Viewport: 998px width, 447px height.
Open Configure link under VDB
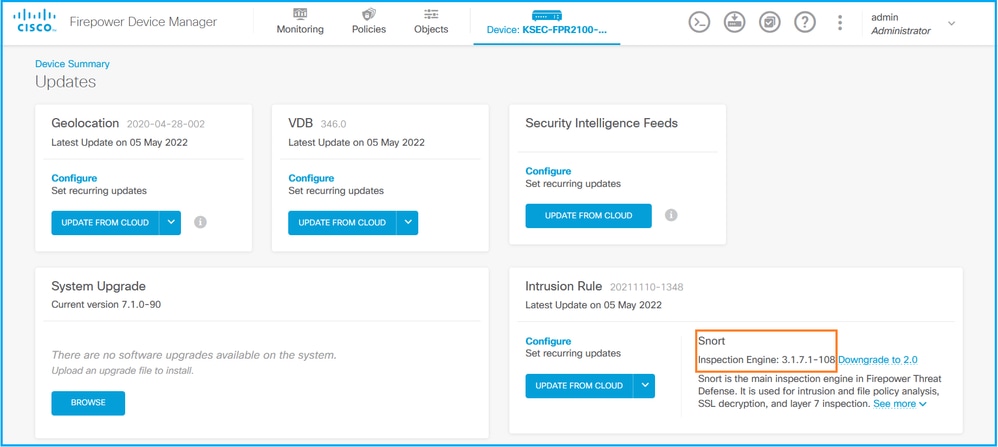[x=311, y=178]
